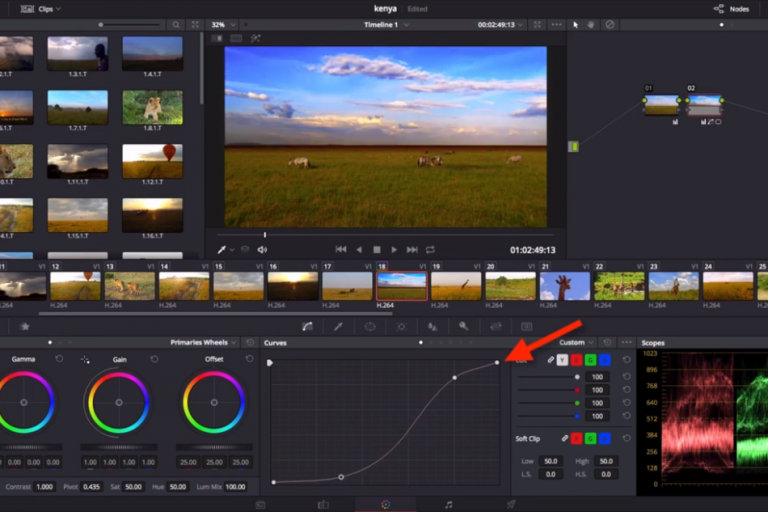Stop playback
The width and height of the screenshot is (768, 512).
[x=377, y=250]
